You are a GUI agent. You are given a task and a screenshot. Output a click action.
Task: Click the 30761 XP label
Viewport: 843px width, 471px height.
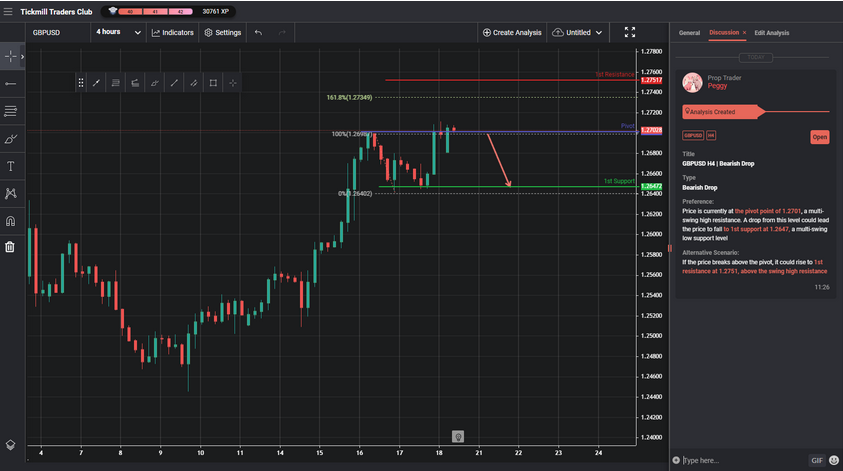216,11
